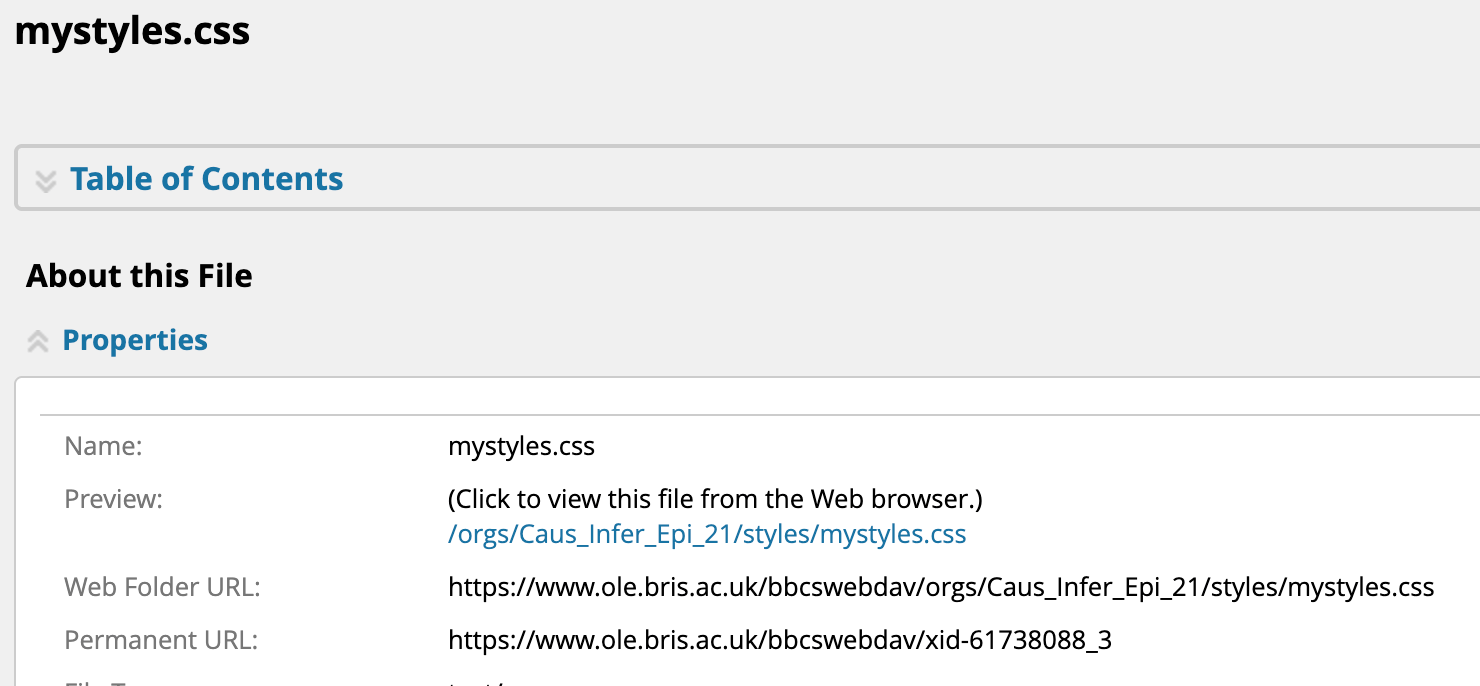Collapse the Properties double-chevron icon

pyautogui.click(x=38, y=341)
